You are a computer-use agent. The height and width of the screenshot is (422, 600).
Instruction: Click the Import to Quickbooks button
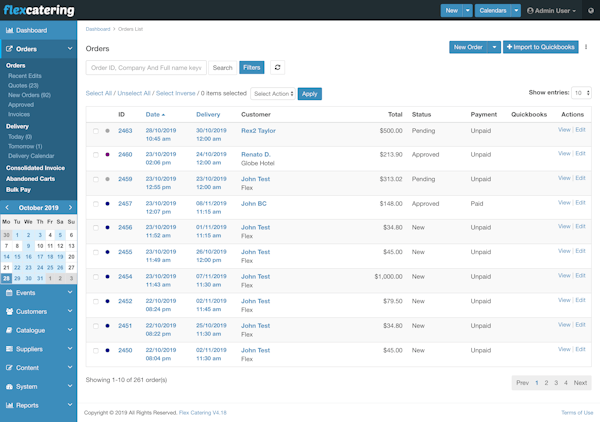540,47
